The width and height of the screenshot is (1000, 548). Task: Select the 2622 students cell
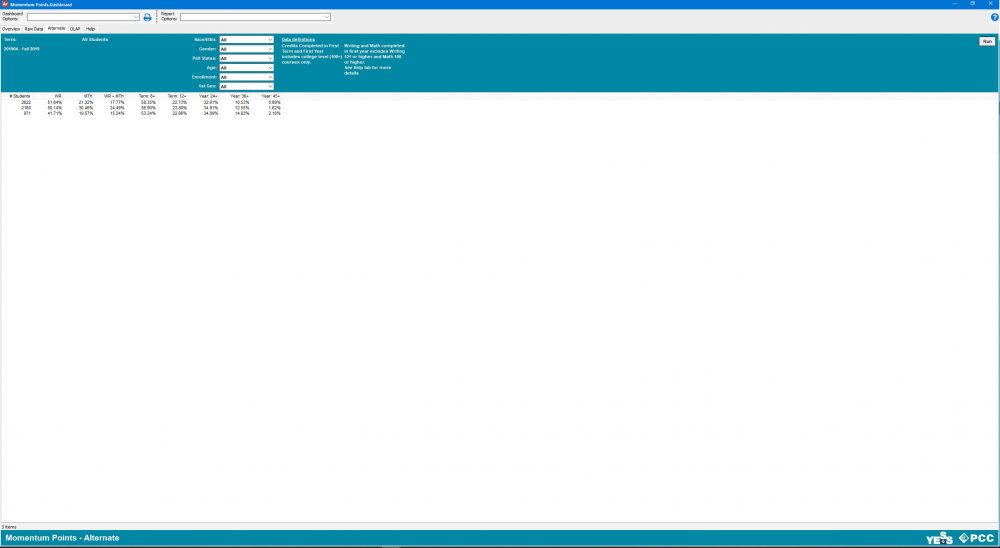click(26, 102)
